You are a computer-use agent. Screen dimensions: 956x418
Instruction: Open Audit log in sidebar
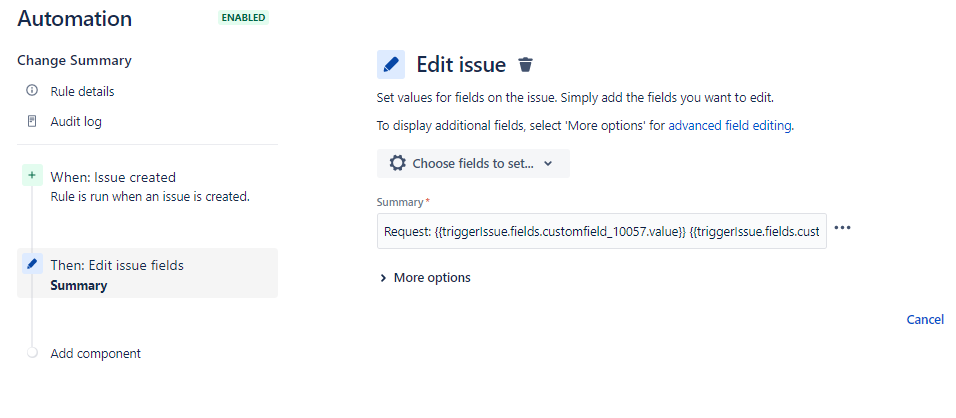pos(76,122)
